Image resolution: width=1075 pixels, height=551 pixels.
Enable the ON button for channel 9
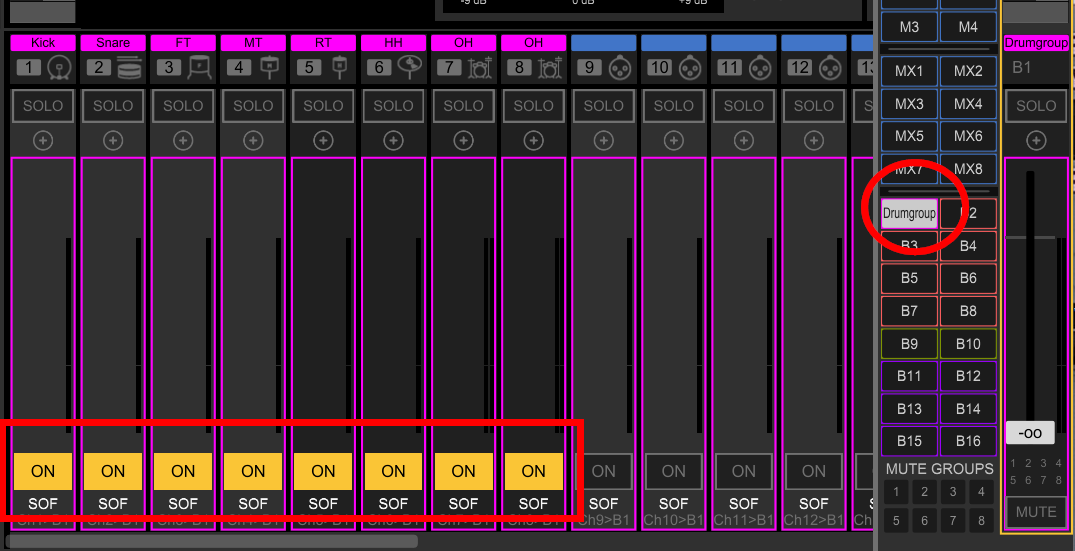coord(603,471)
